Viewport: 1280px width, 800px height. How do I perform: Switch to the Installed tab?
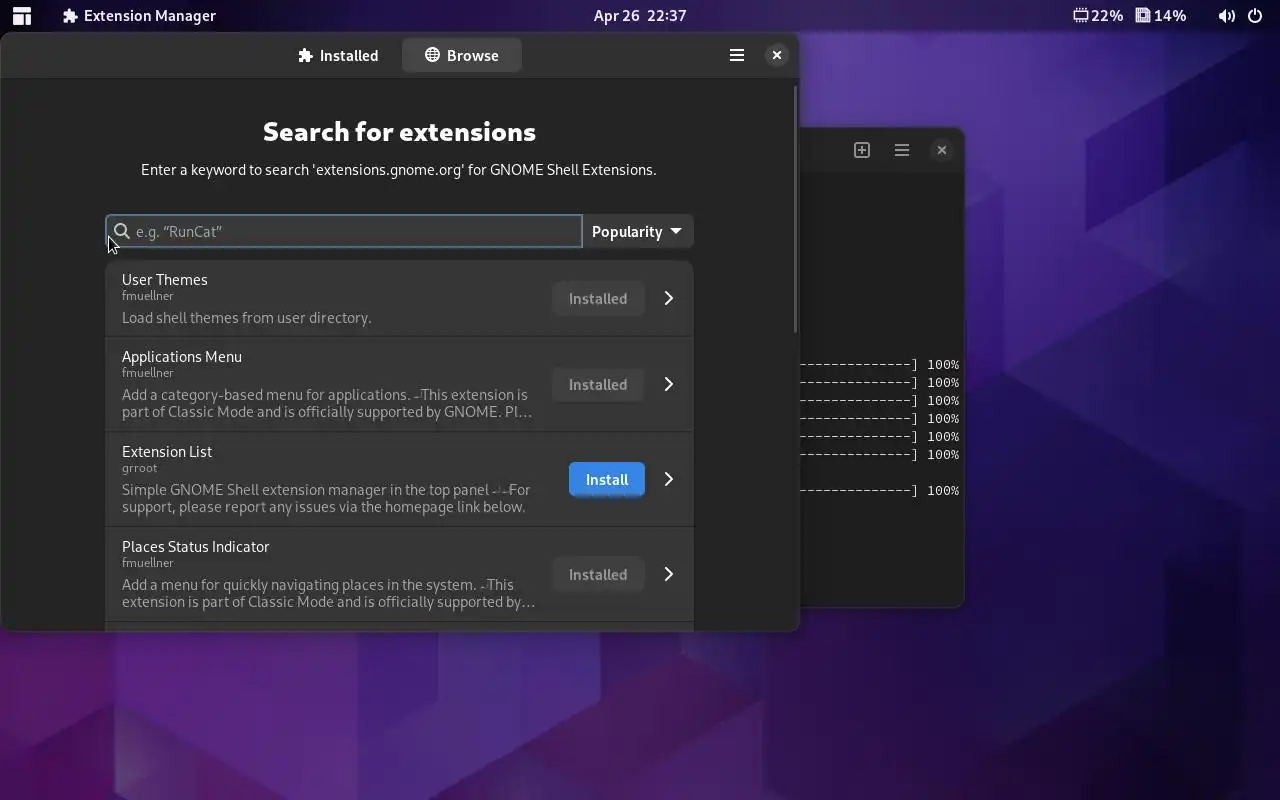coord(338,55)
